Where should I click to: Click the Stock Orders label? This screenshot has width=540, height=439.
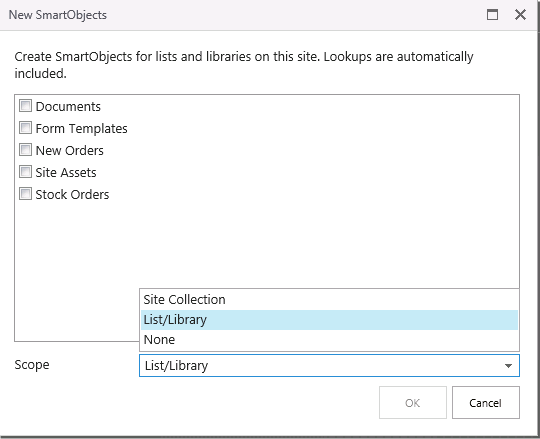point(72,195)
